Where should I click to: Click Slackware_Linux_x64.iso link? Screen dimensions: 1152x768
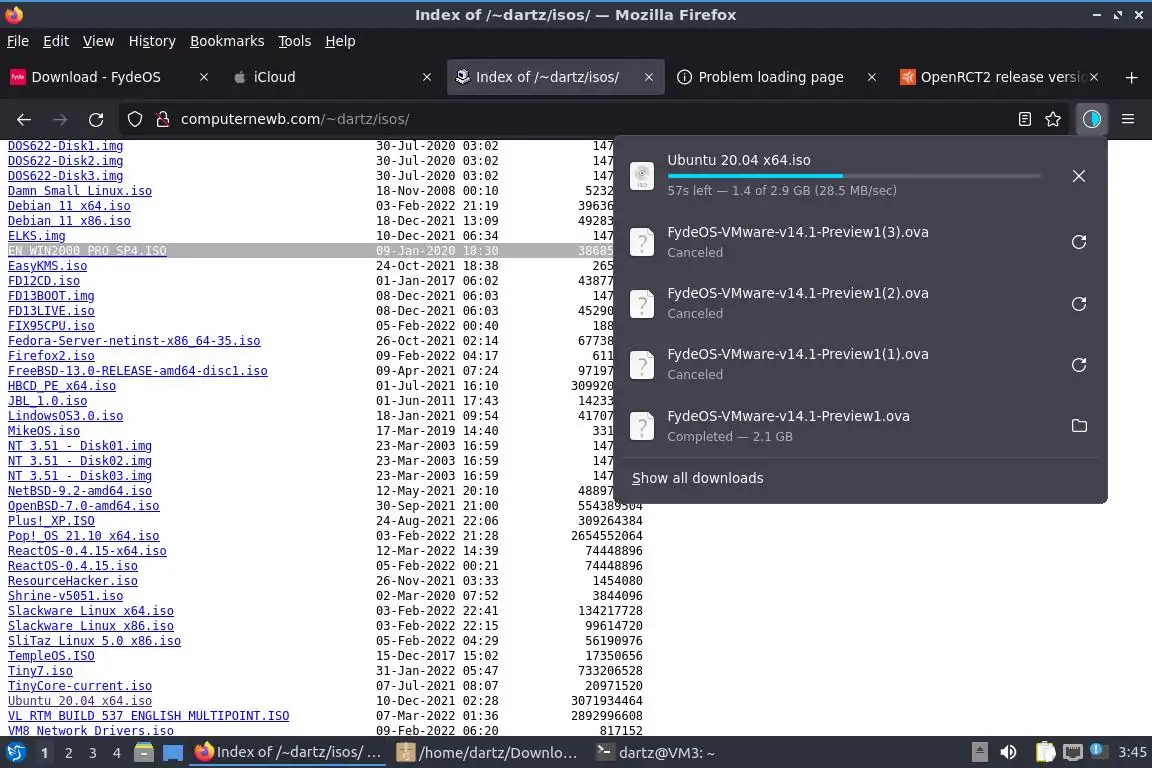90,611
